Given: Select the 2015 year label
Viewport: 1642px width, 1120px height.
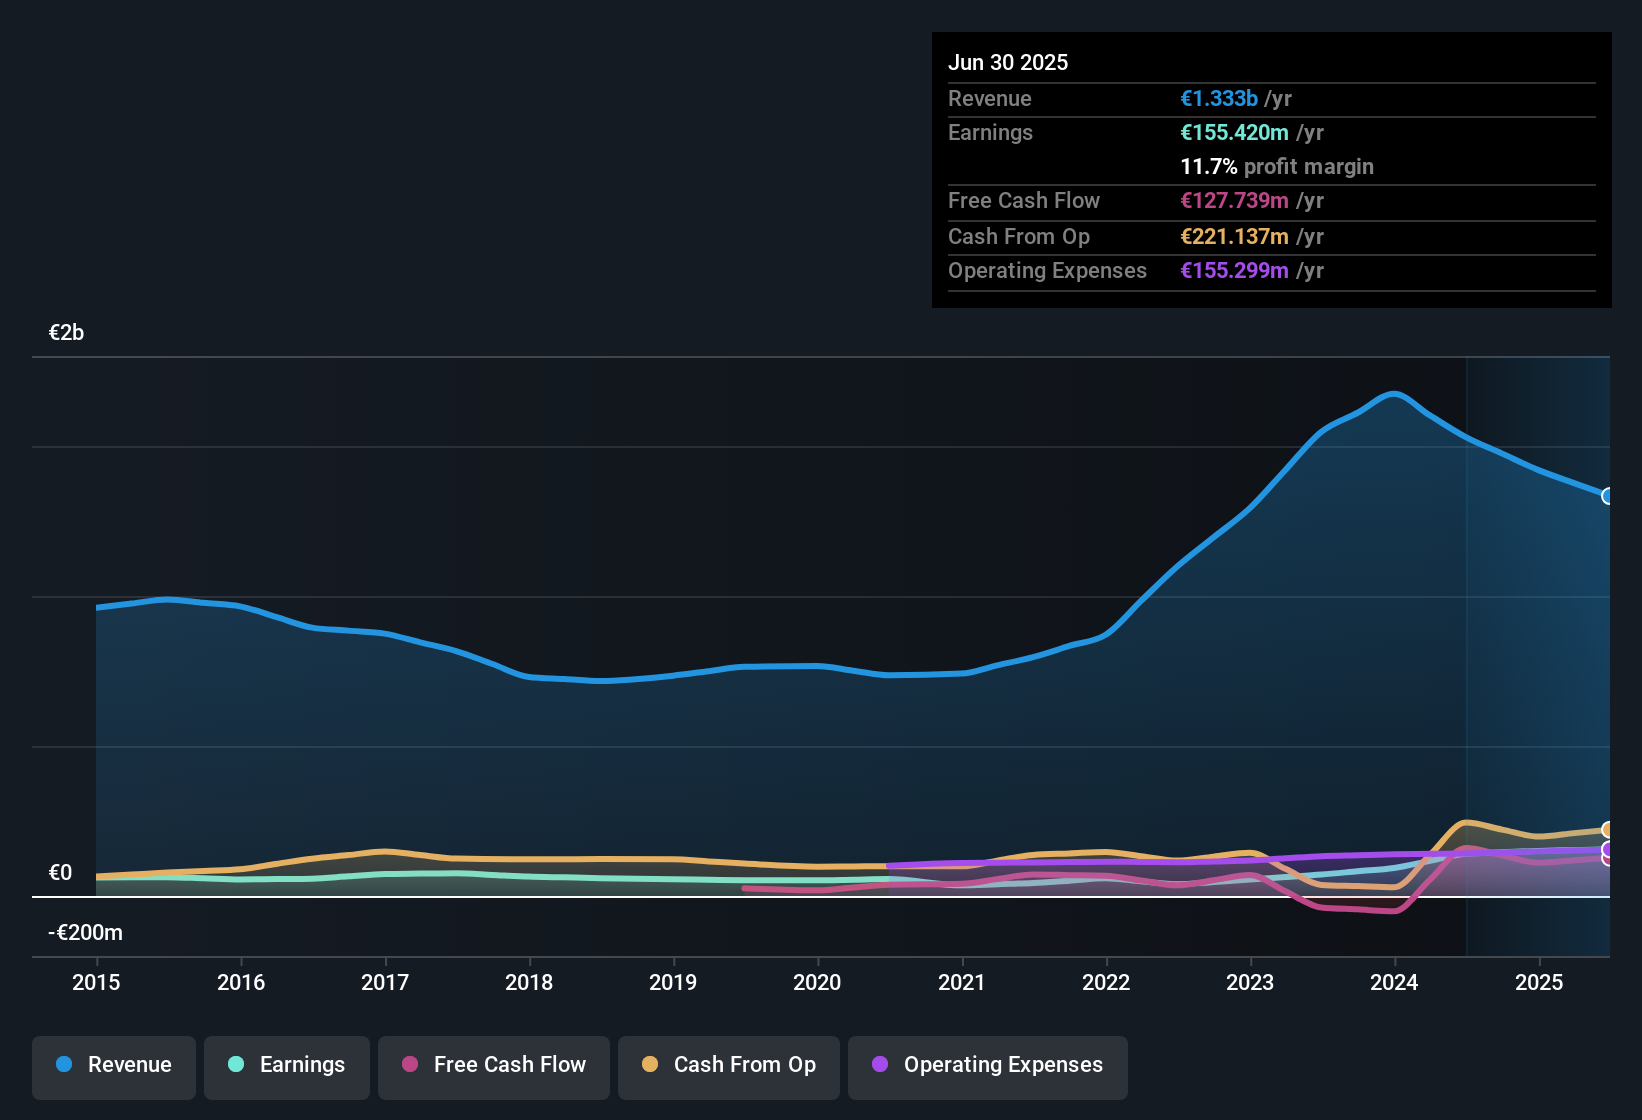Looking at the screenshot, I should 96,982.
